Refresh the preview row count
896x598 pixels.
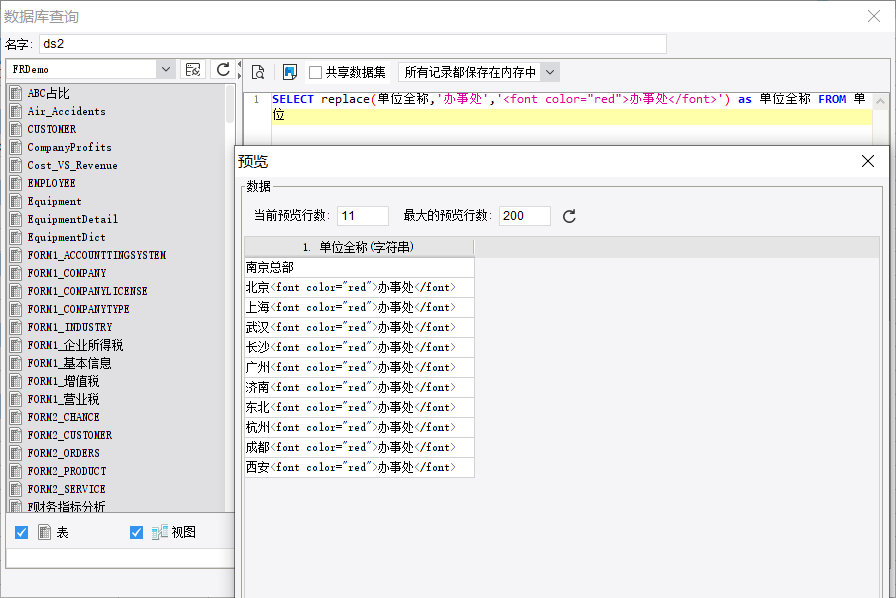point(569,216)
